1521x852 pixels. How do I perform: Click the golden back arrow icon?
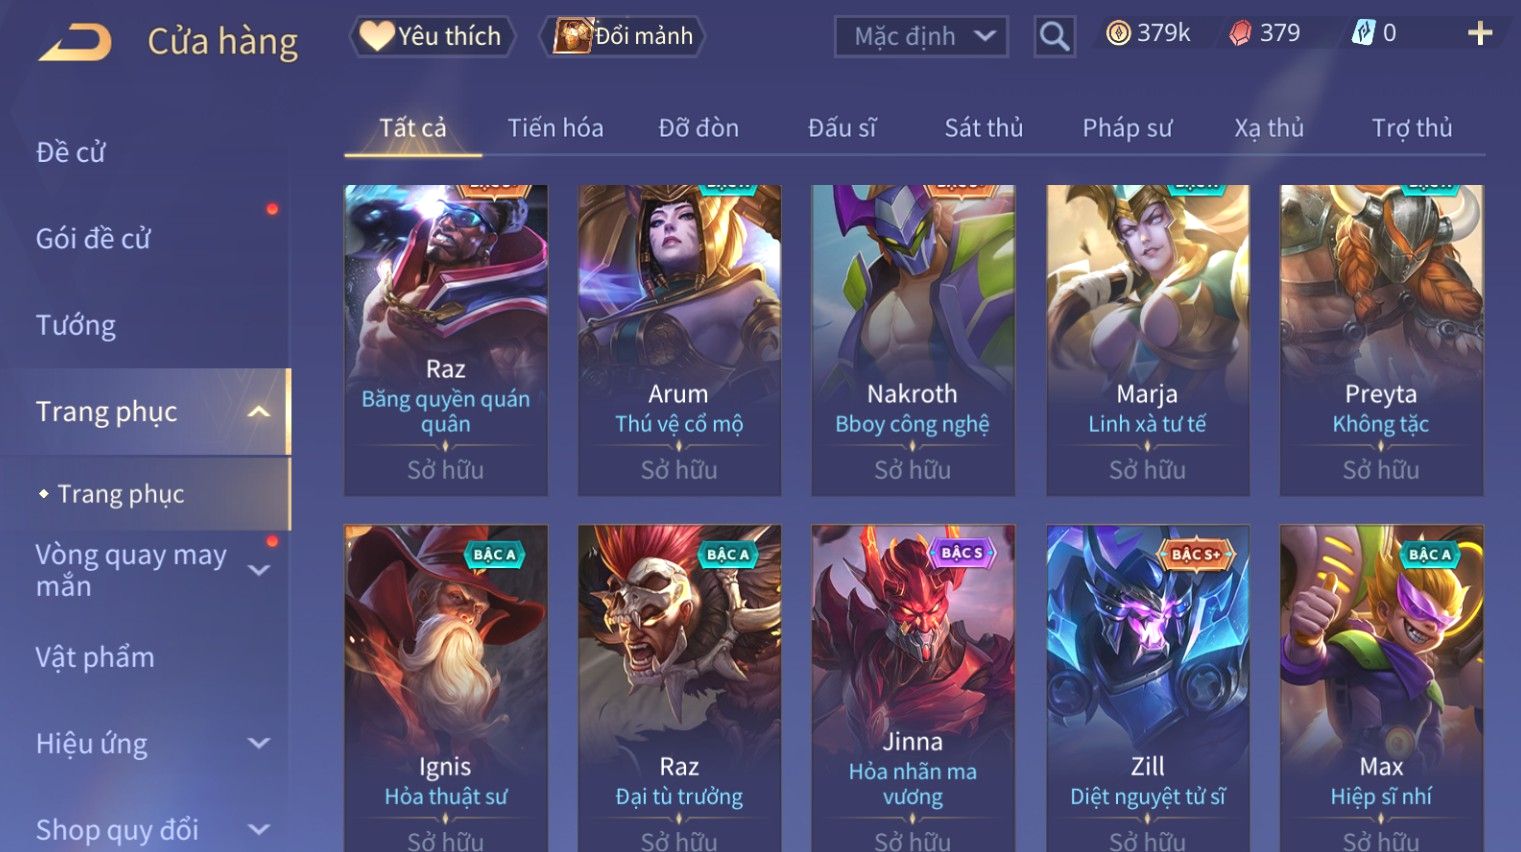click(75, 42)
